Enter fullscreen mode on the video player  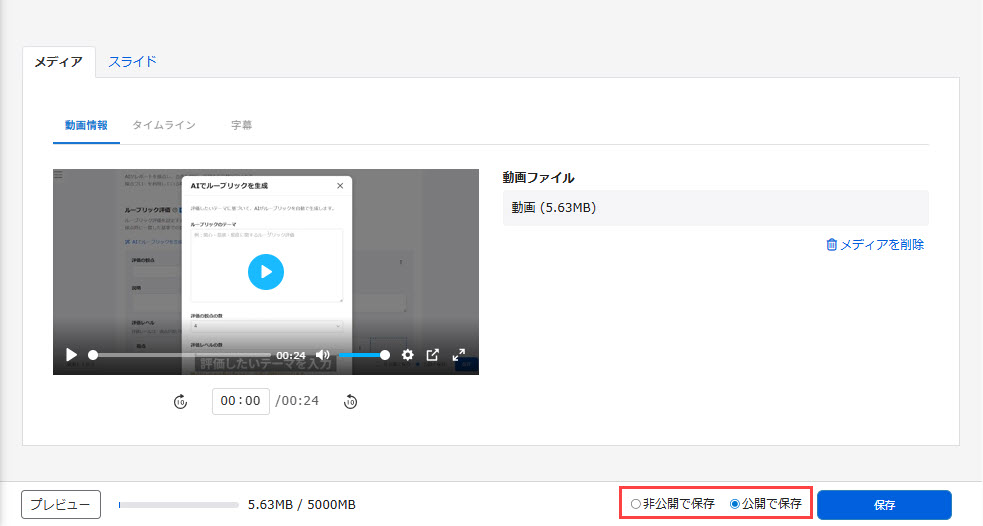[x=459, y=355]
